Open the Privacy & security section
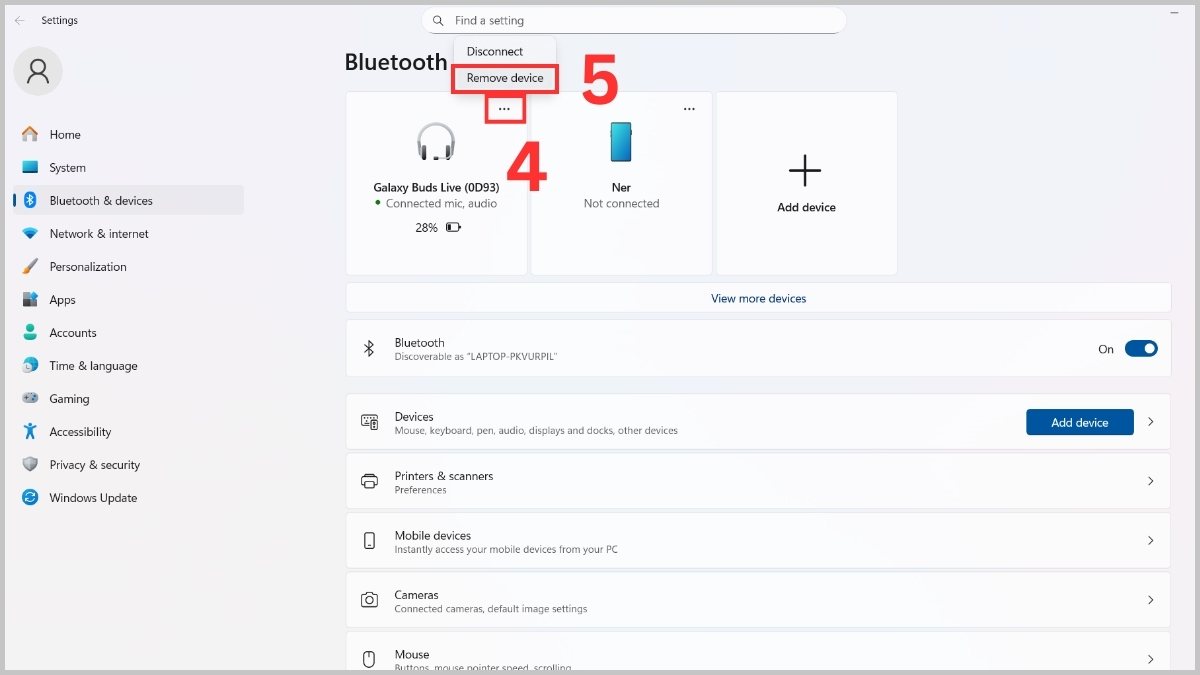Screen dimensions: 1200x675 (129, 464)
